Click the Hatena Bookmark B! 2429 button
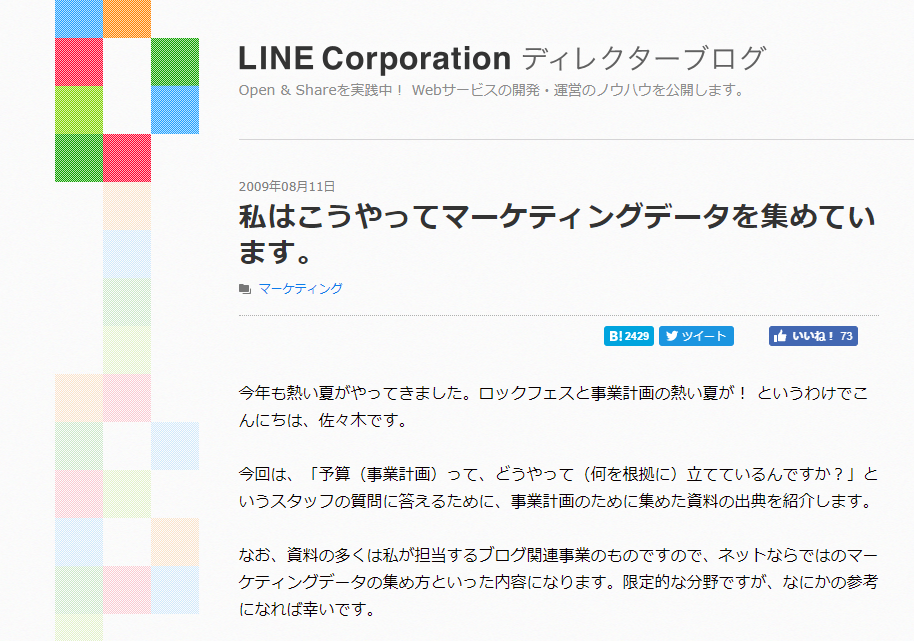Screen dimensions: 914x641 628,336
